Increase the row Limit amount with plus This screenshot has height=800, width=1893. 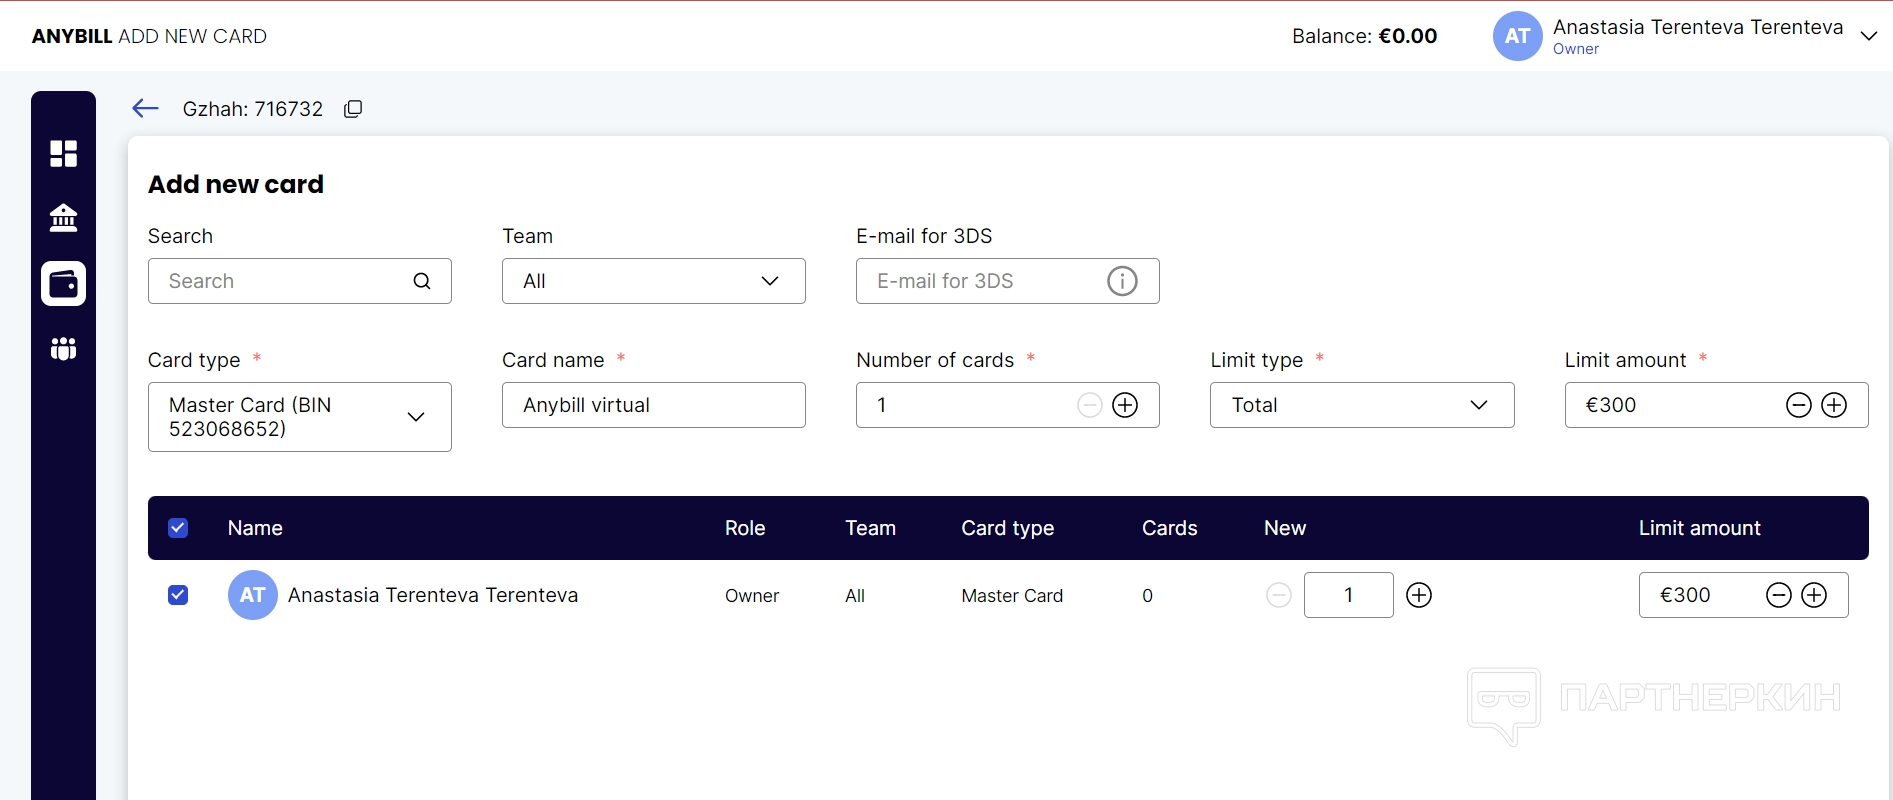coord(1814,595)
